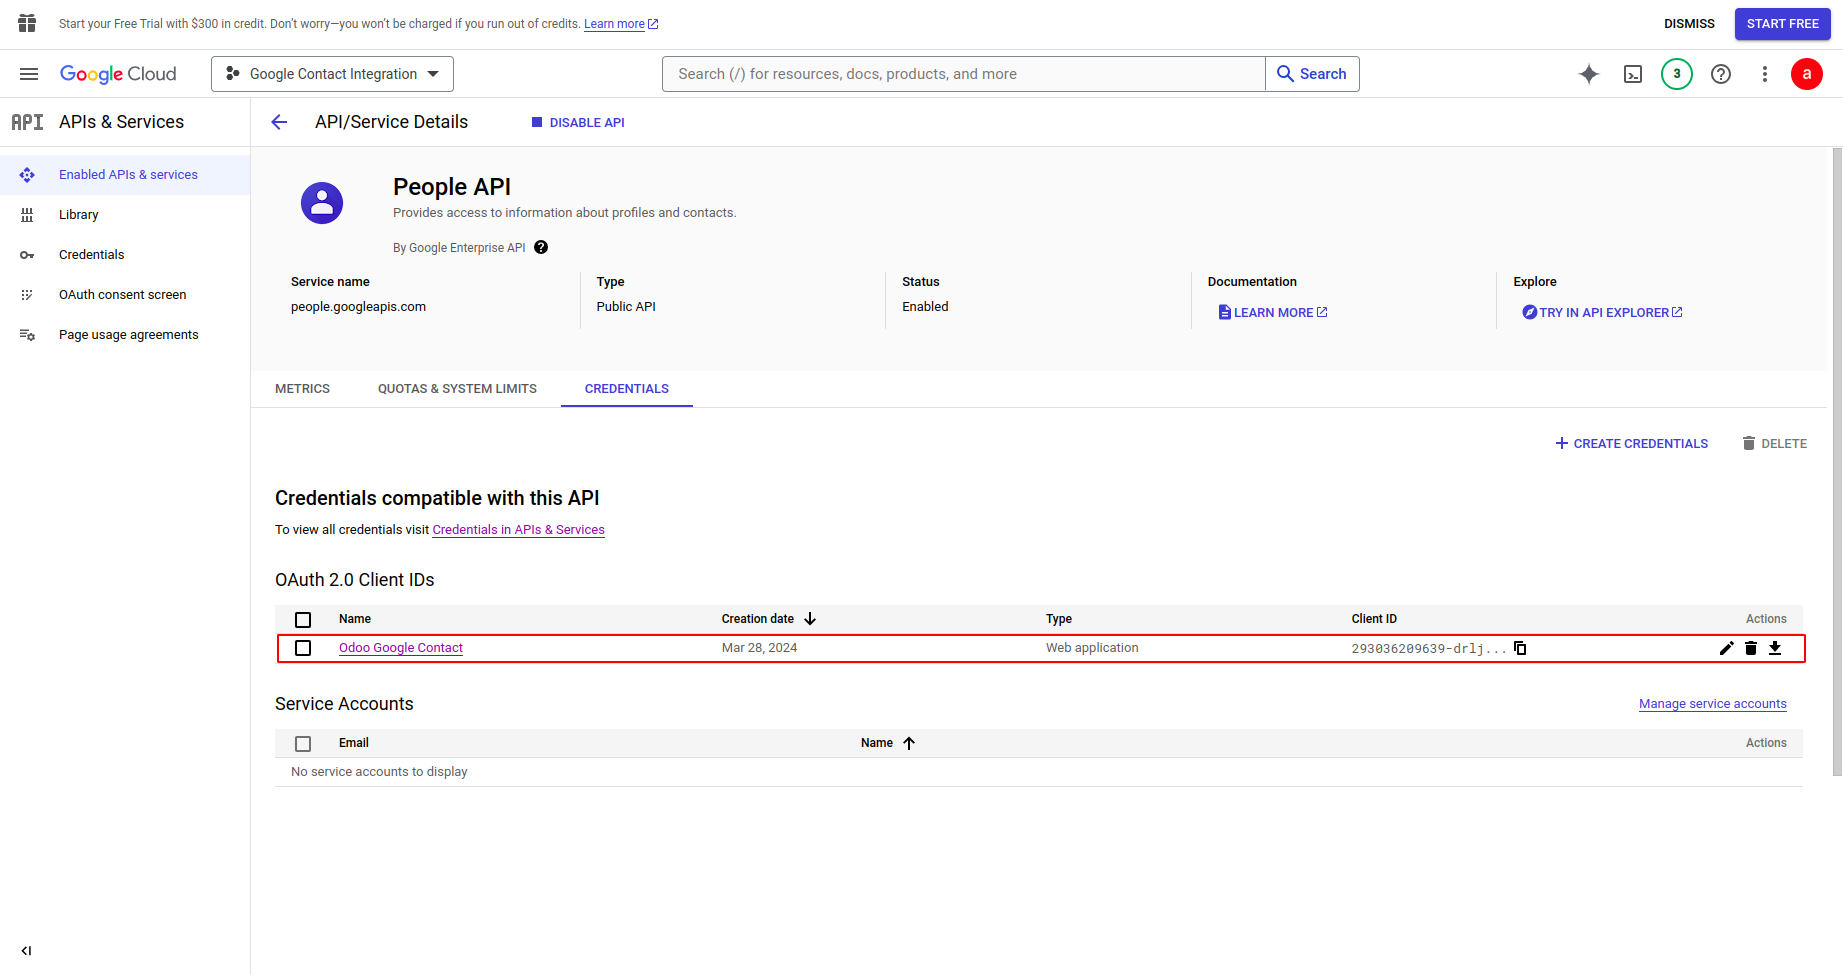Viewport: 1843px width, 975px height.
Task: Select the Credentials tab
Action: coord(627,389)
